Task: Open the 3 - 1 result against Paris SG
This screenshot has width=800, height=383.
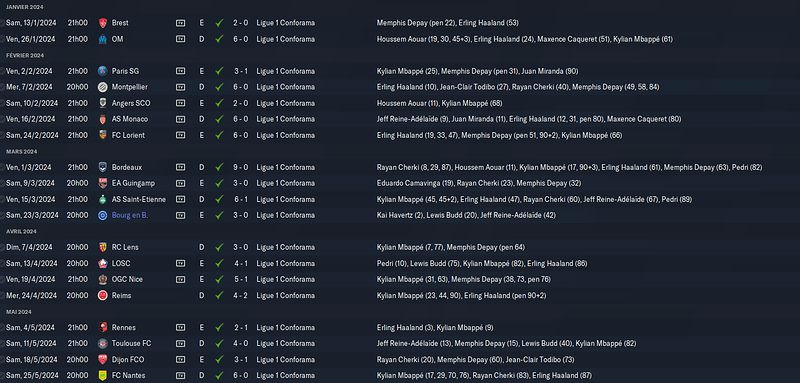Action: (241, 71)
